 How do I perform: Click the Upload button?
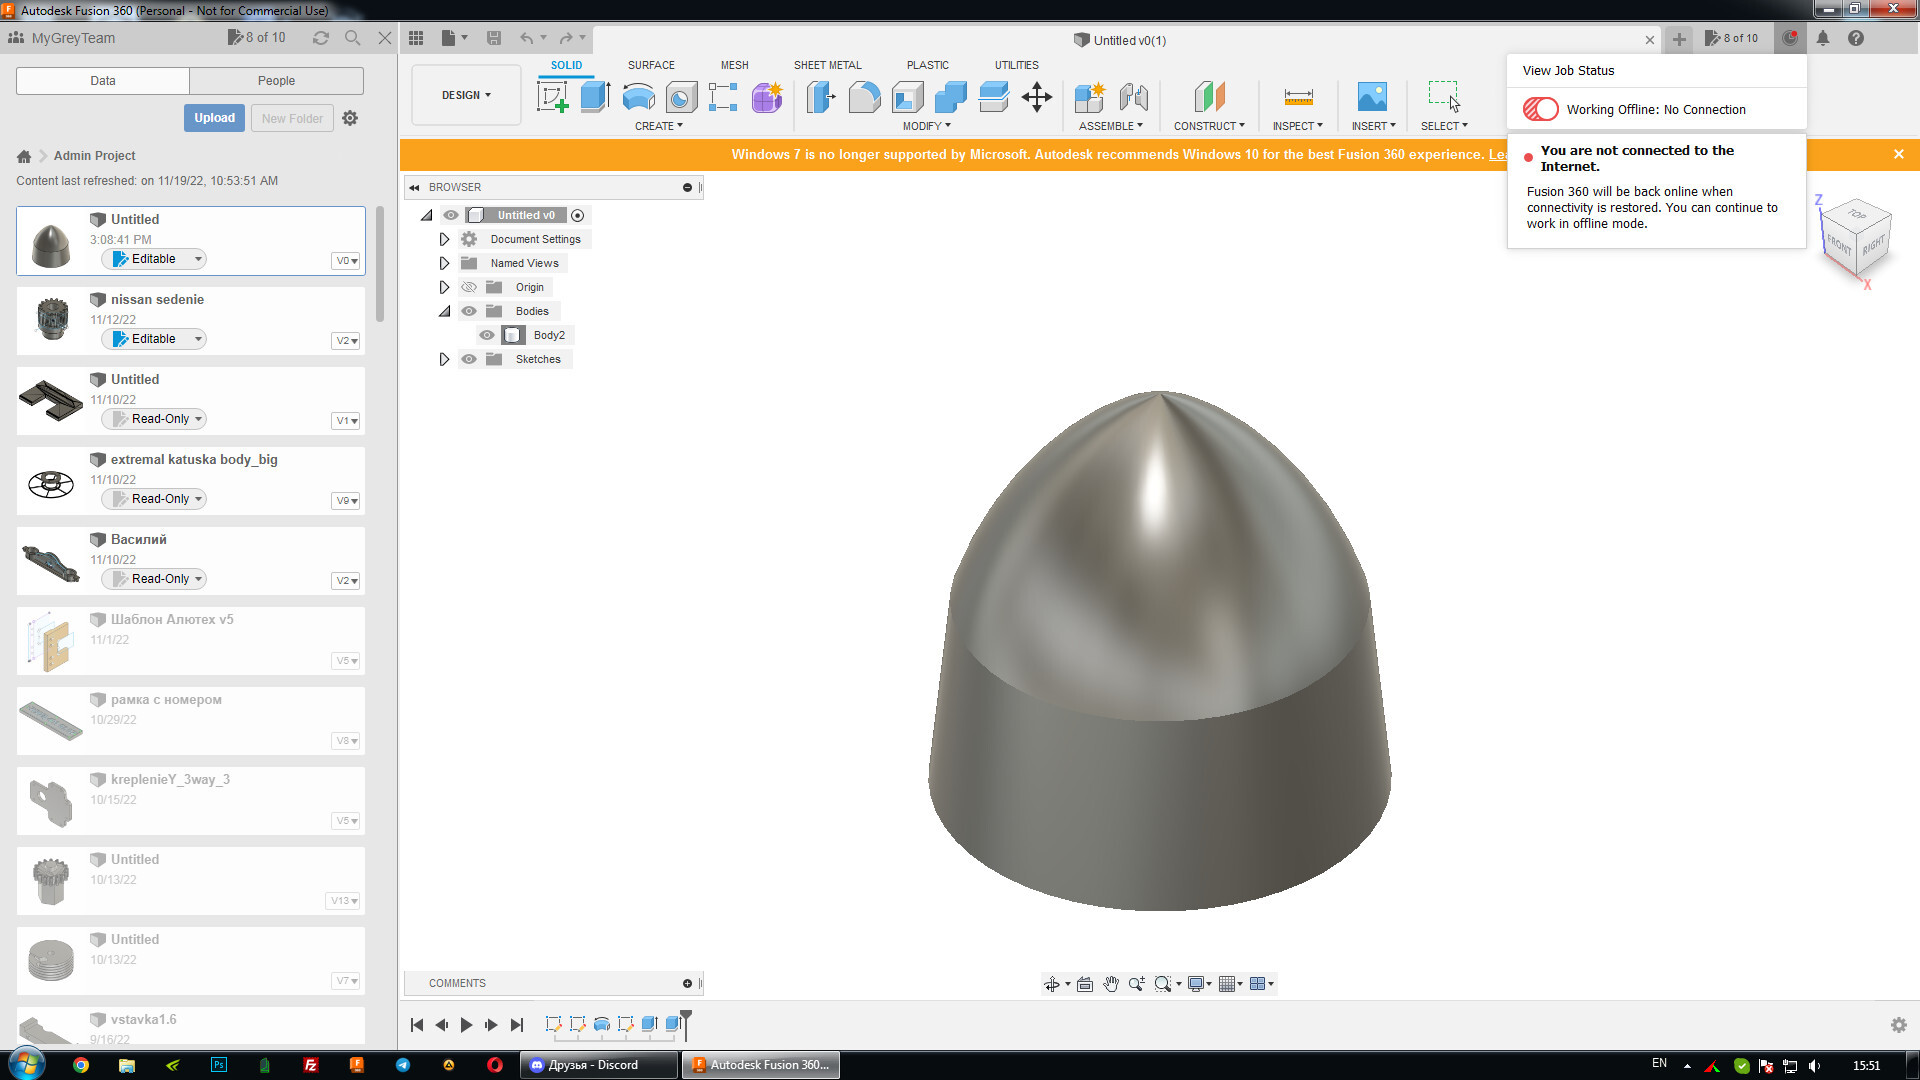click(x=214, y=118)
